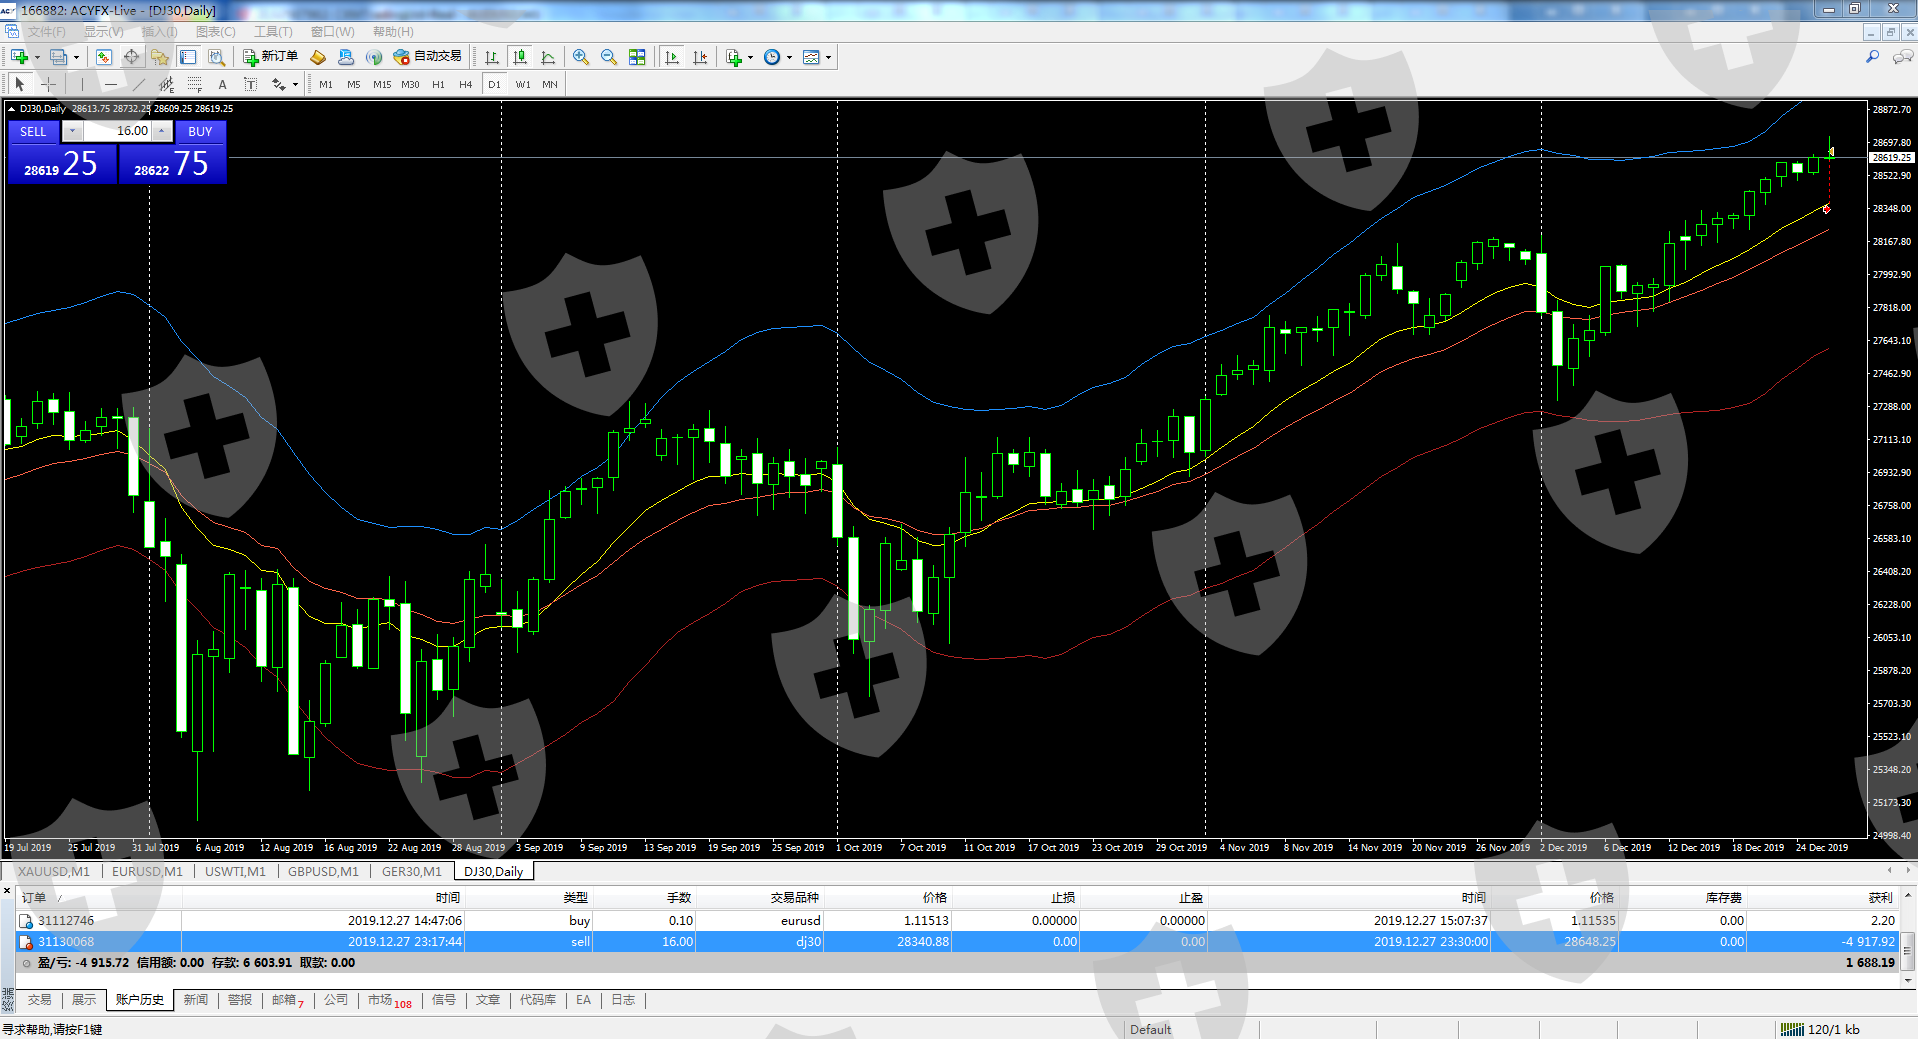The image size is (1918, 1039).
Task: Click the Zoom Out magnifier icon
Action: tap(608, 57)
